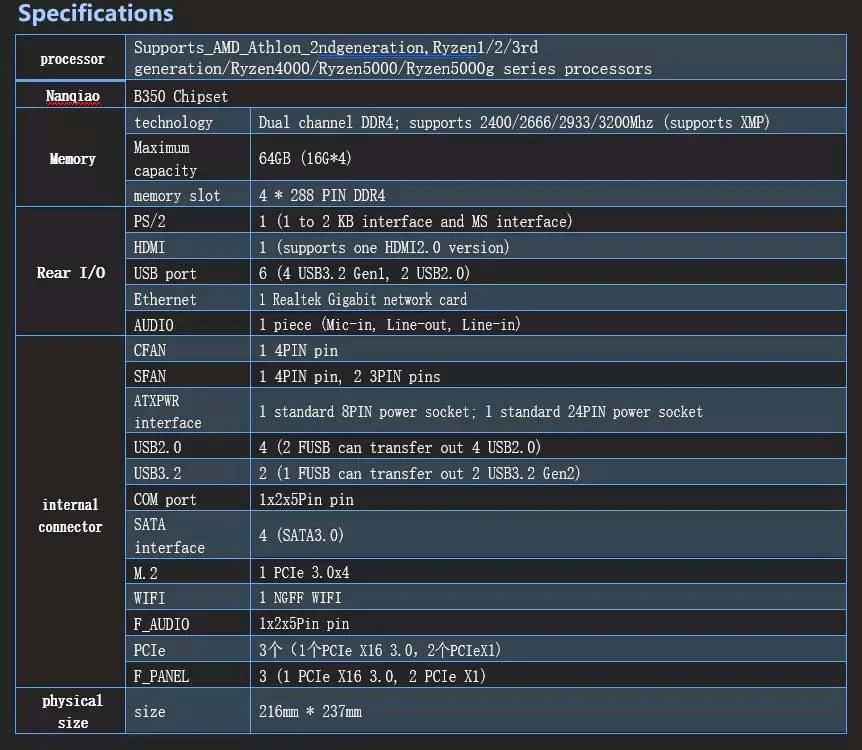This screenshot has width=862, height=750.
Task: Click the USB port row label
Action: click(164, 273)
